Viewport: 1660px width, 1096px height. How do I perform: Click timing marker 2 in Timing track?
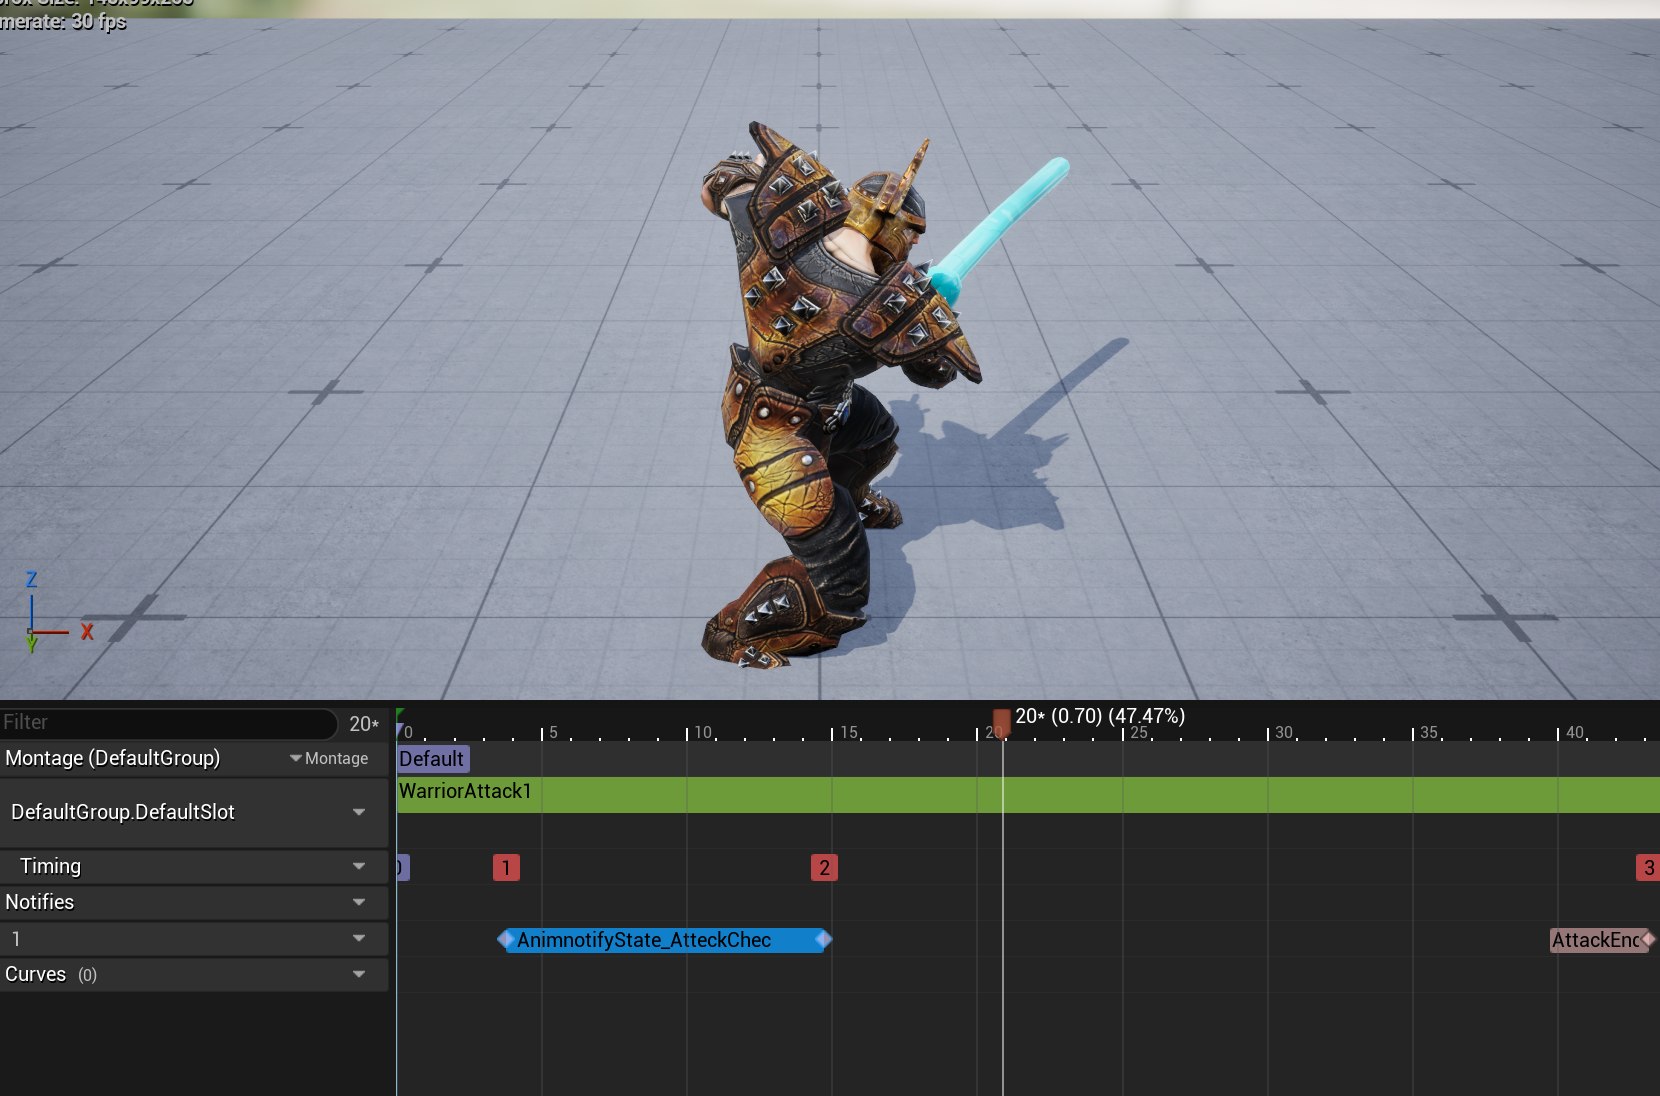[x=824, y=867]
